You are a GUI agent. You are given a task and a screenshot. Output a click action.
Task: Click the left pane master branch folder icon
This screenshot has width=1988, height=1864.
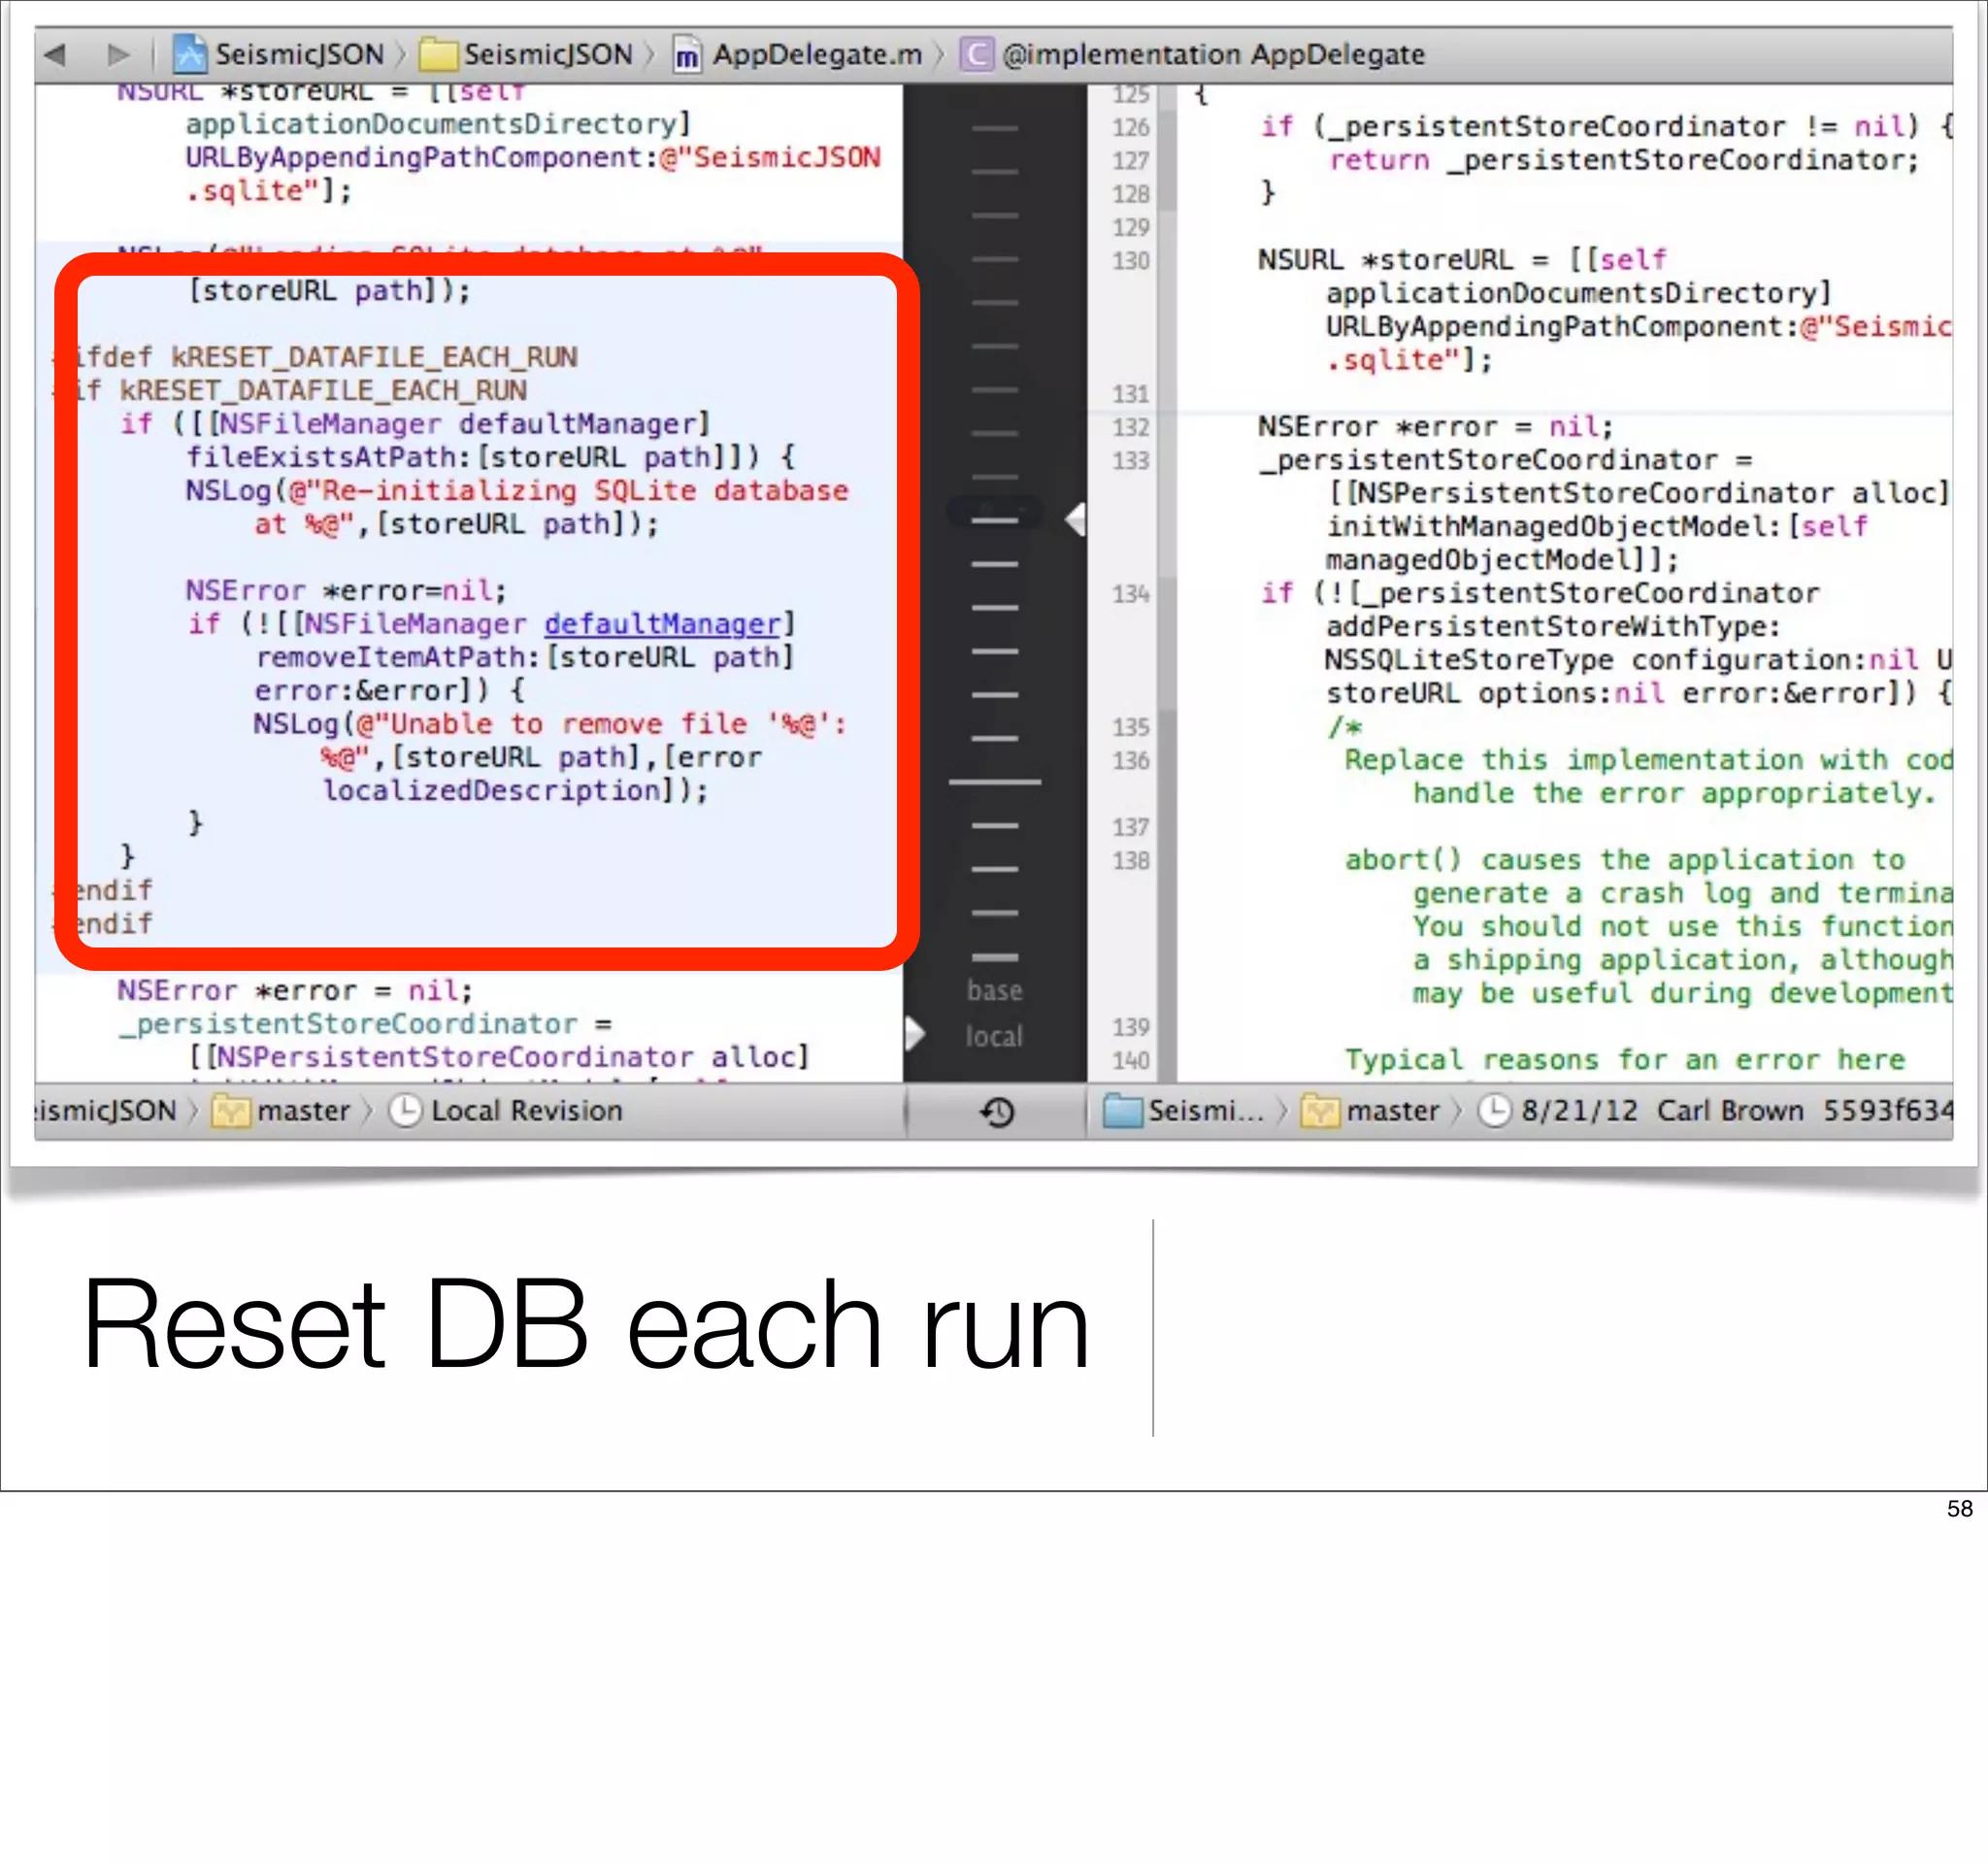(231, 1111)
